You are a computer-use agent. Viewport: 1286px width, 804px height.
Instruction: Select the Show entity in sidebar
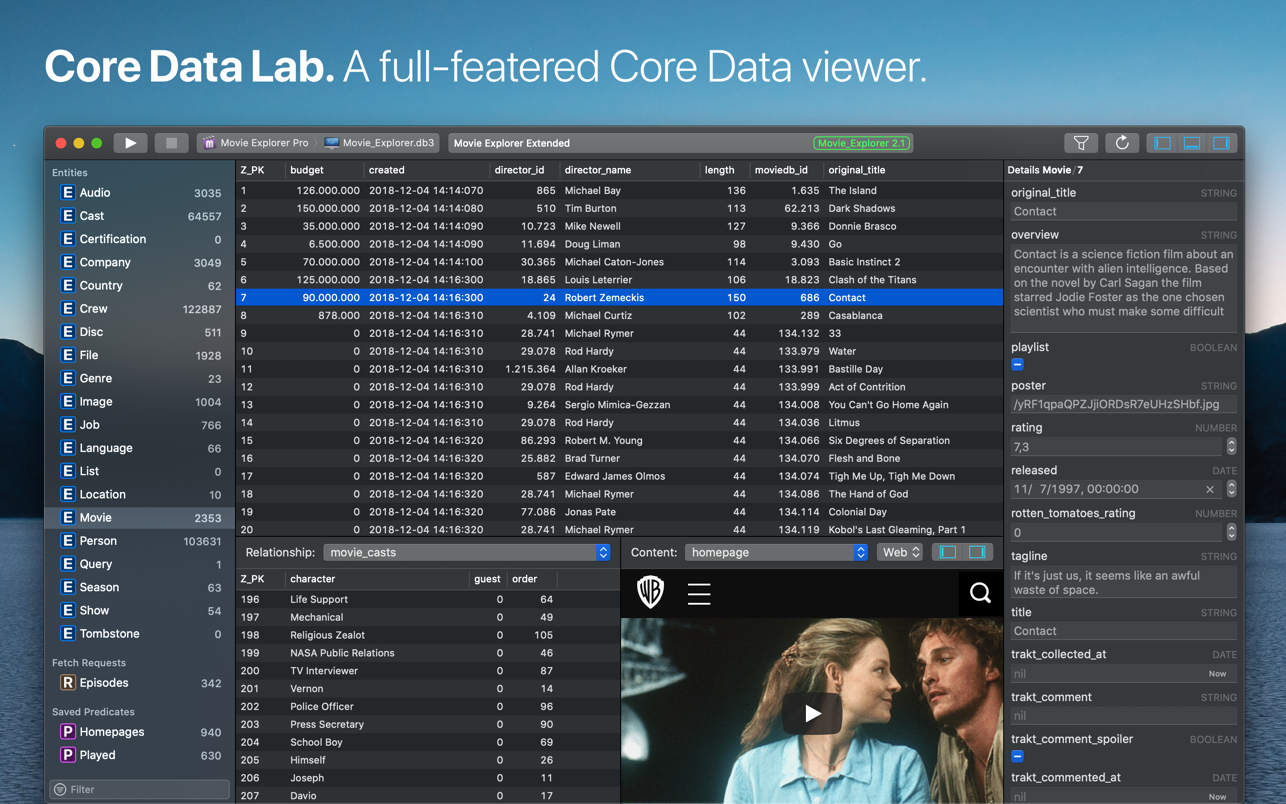click(x=140, y=610)
